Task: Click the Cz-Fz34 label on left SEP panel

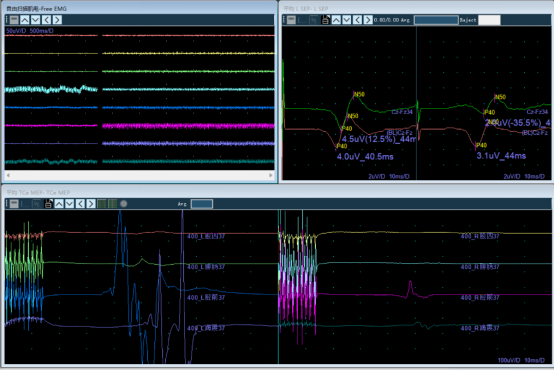Action: (402, 112)
